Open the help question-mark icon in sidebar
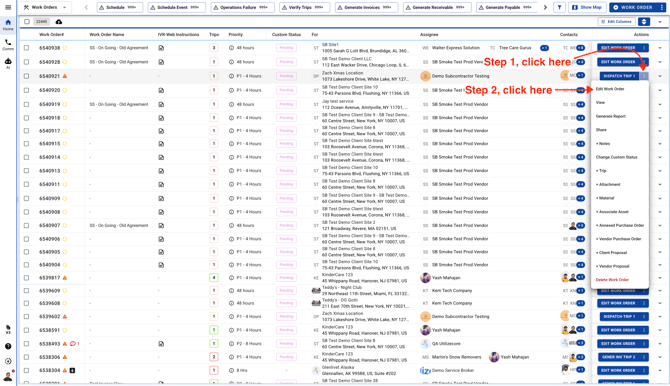Viewport: 670px width, 386px height. click(x=8, y=346)
